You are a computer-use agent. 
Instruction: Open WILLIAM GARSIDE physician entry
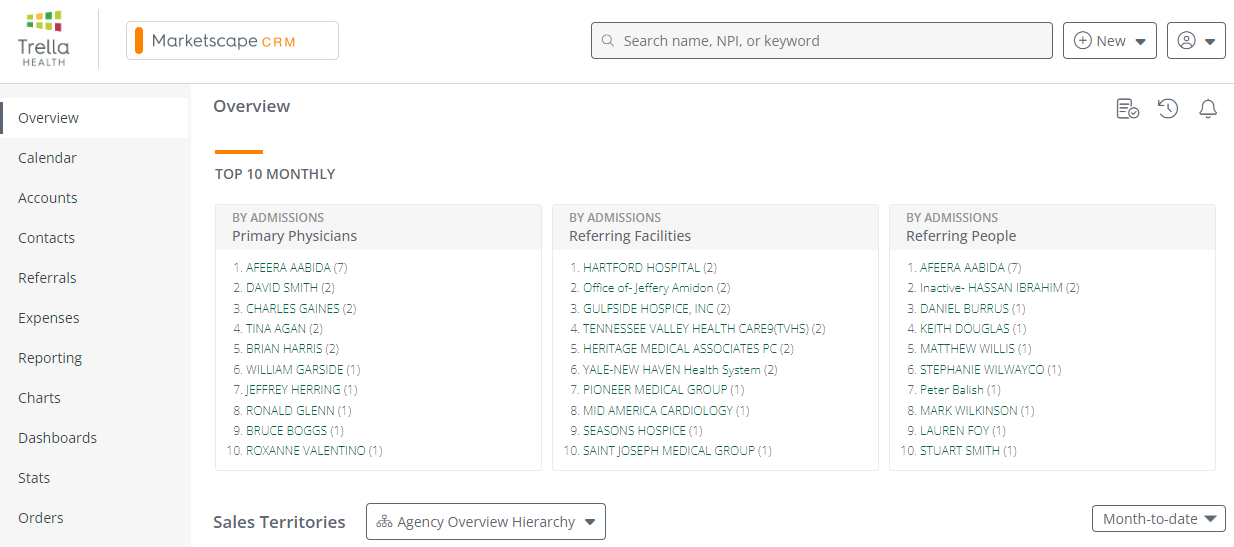(295, 370)
